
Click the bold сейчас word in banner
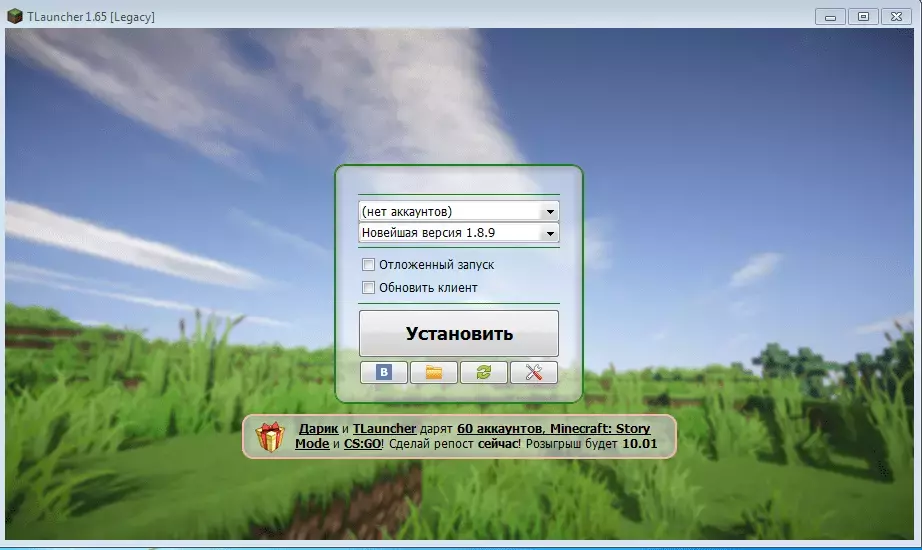coord(498,444)
